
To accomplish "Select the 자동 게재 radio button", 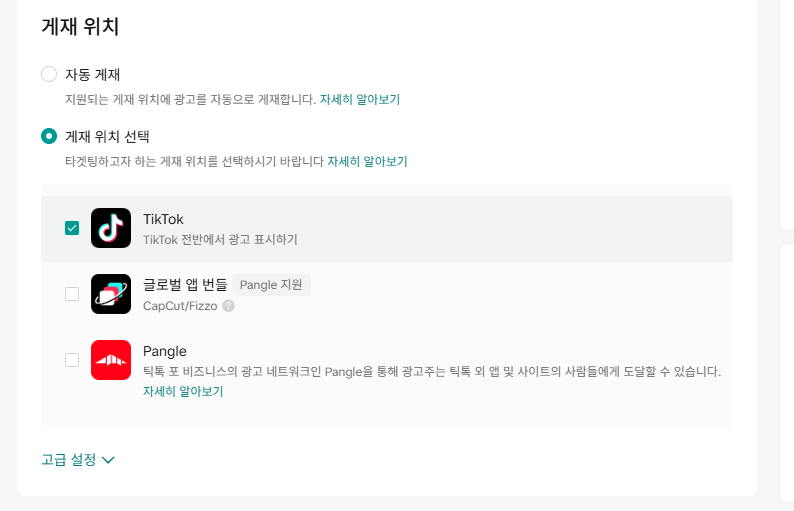I will click(x=49, y=74).
